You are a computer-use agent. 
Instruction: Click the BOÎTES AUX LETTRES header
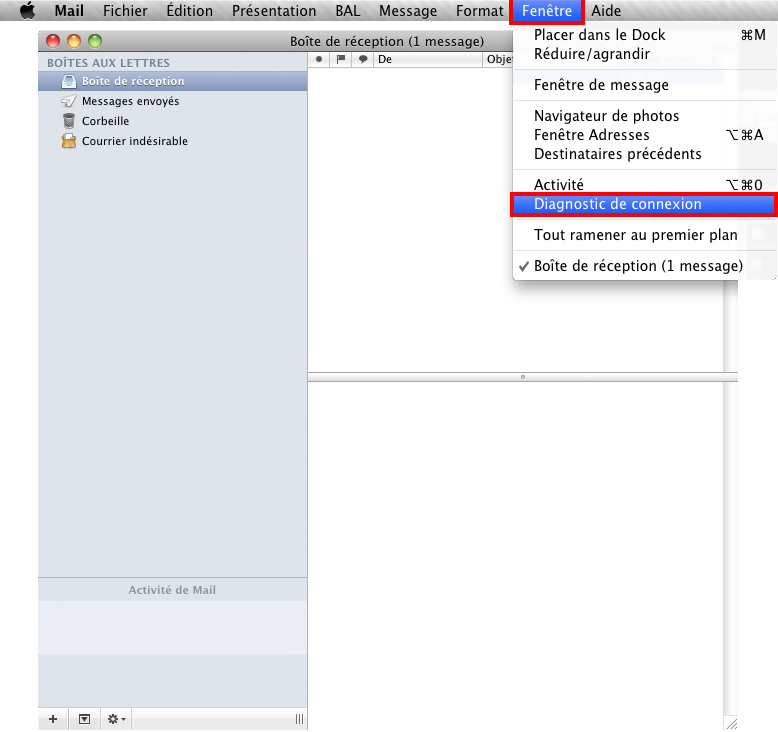pos(108,63)
